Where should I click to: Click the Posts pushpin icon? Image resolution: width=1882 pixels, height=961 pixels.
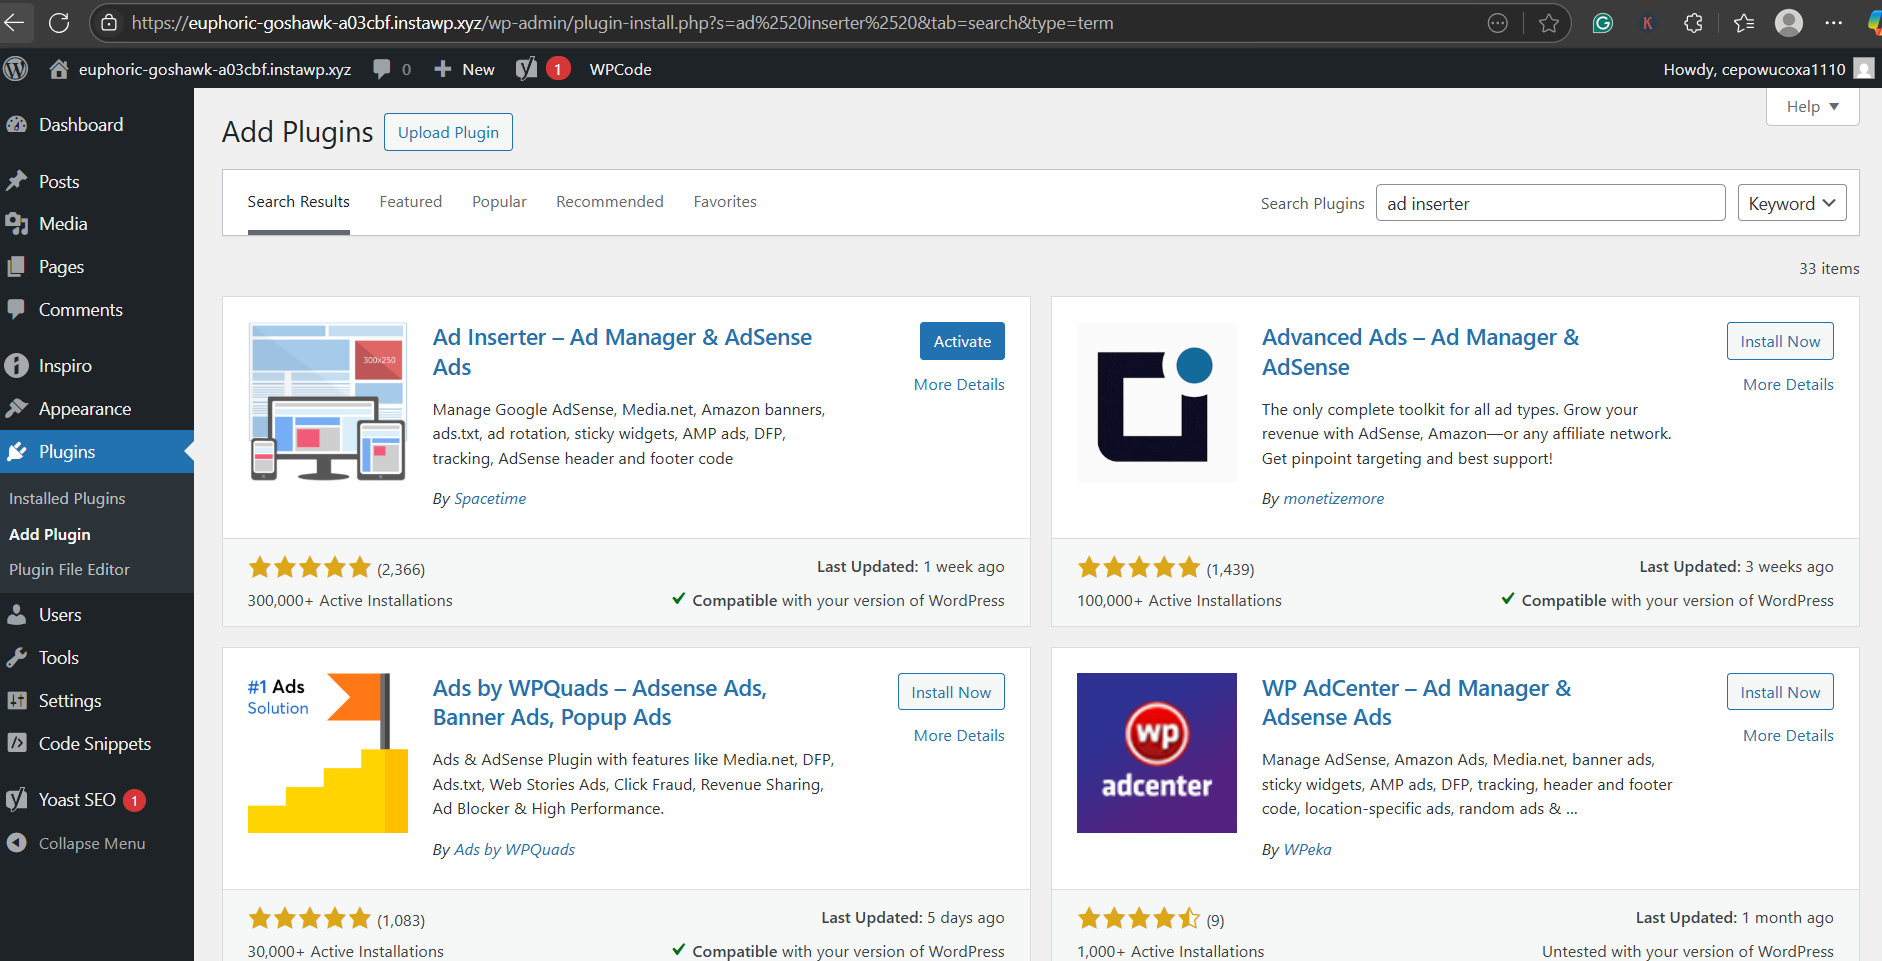17,181
